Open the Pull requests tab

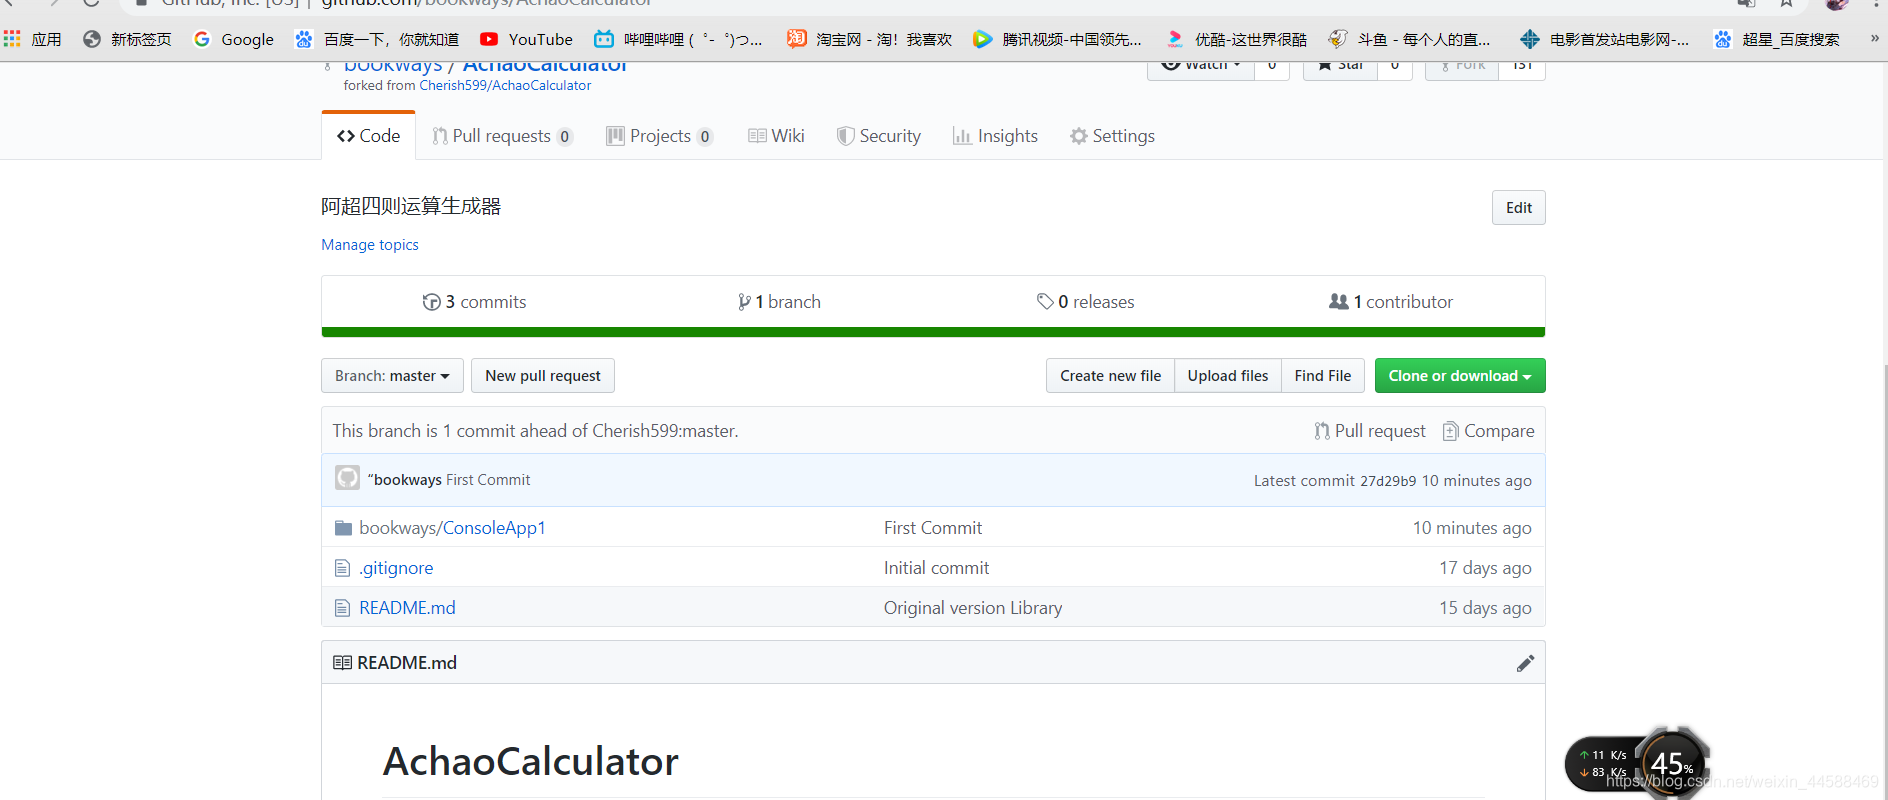502,136
